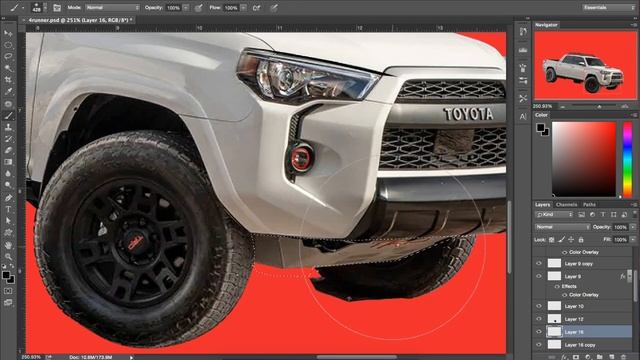Select the Dodge tool

pyautogui.click(x=8, y=185)
